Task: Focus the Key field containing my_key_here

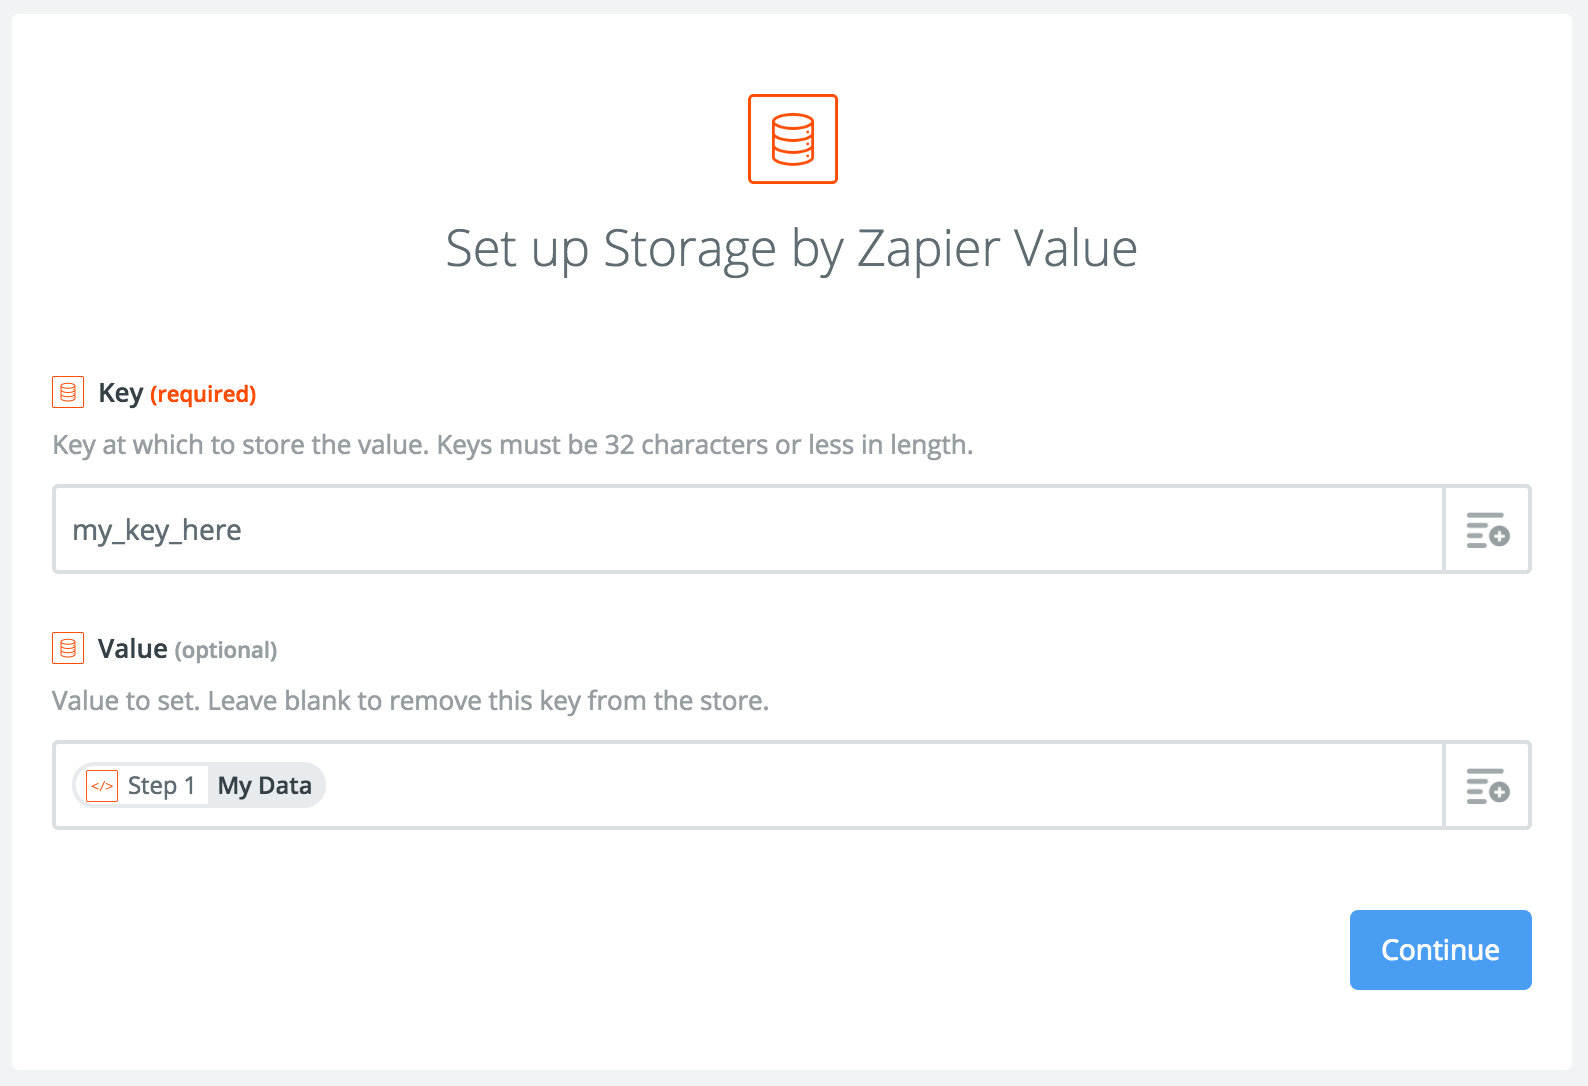Action: coord(749,529)
